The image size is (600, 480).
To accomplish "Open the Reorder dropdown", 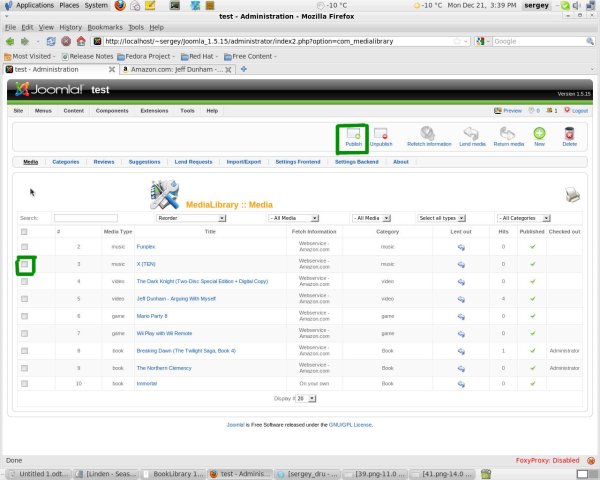I will tap(191, 218).
